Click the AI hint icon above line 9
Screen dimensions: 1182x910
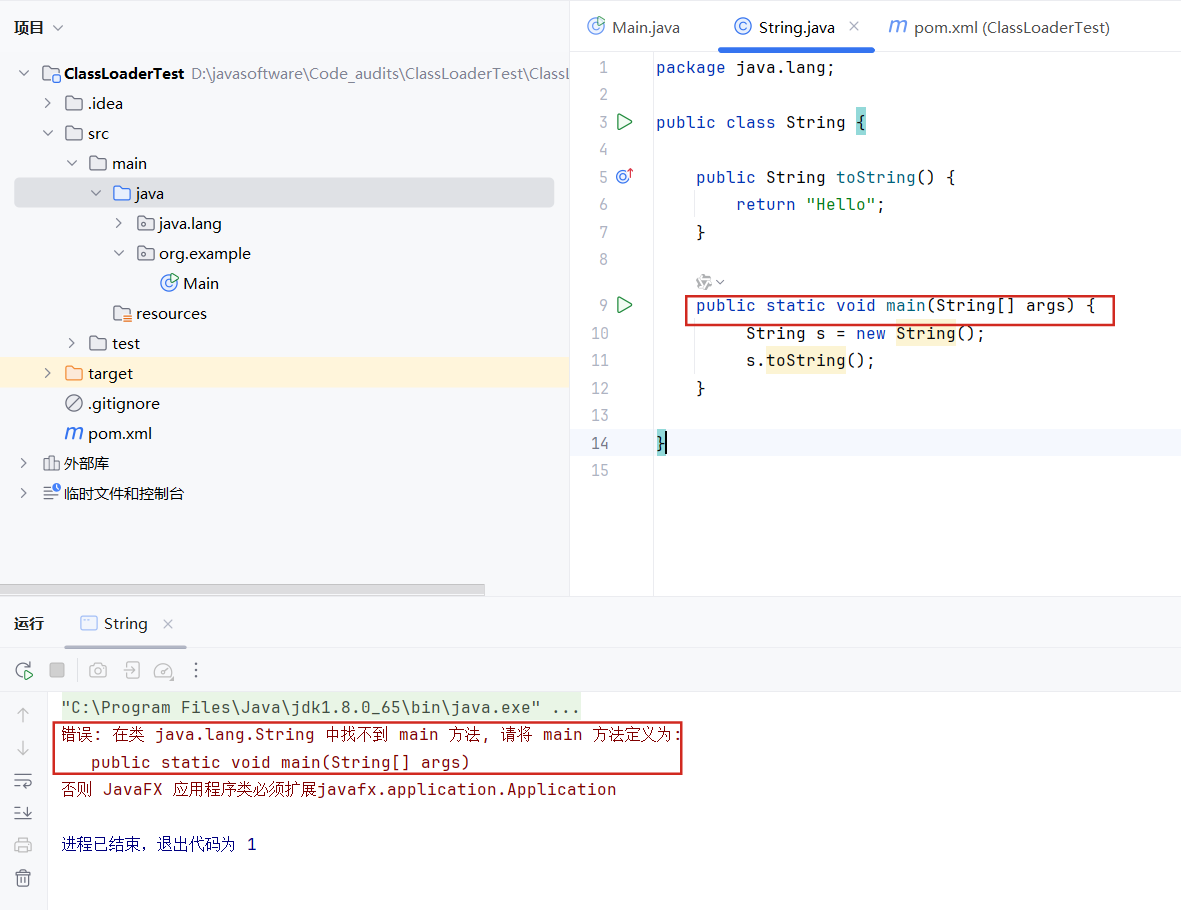click(x=704, y=282)
